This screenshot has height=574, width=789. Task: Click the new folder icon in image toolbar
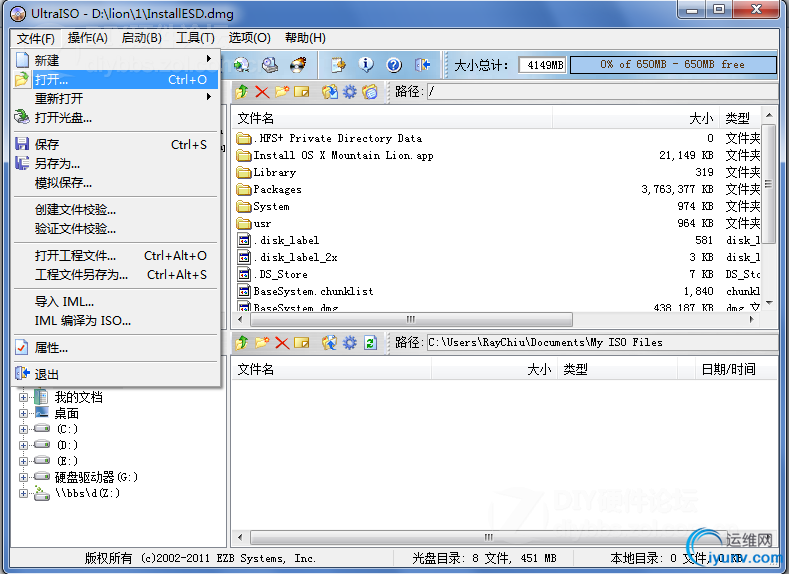click(282, 92)
